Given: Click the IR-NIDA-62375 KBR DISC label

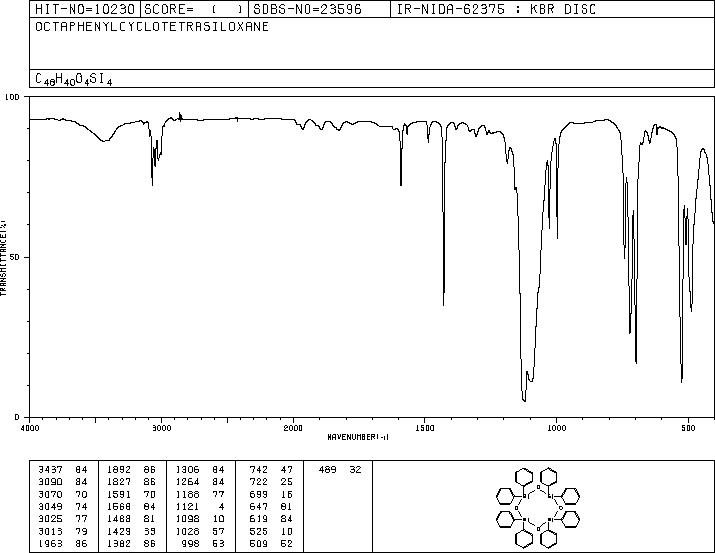Looking at the screenshot, I should click(x=496, y=9).
